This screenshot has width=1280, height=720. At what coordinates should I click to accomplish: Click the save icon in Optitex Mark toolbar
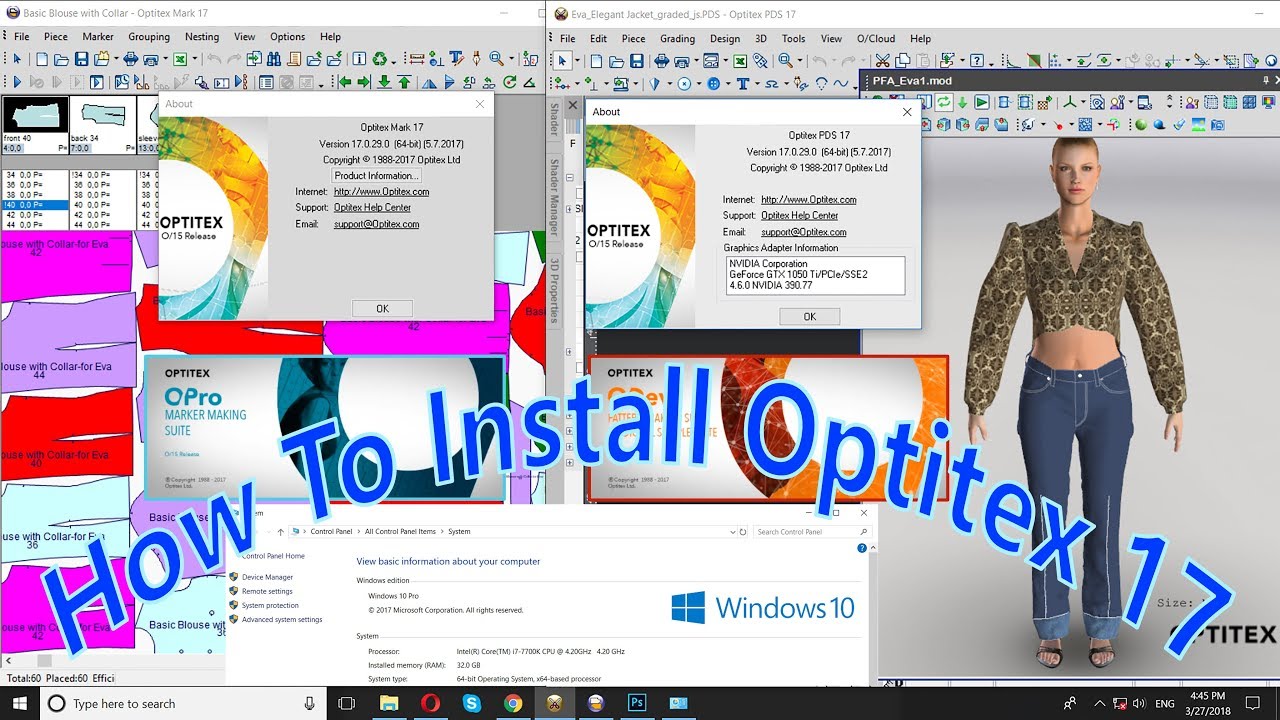81,59
